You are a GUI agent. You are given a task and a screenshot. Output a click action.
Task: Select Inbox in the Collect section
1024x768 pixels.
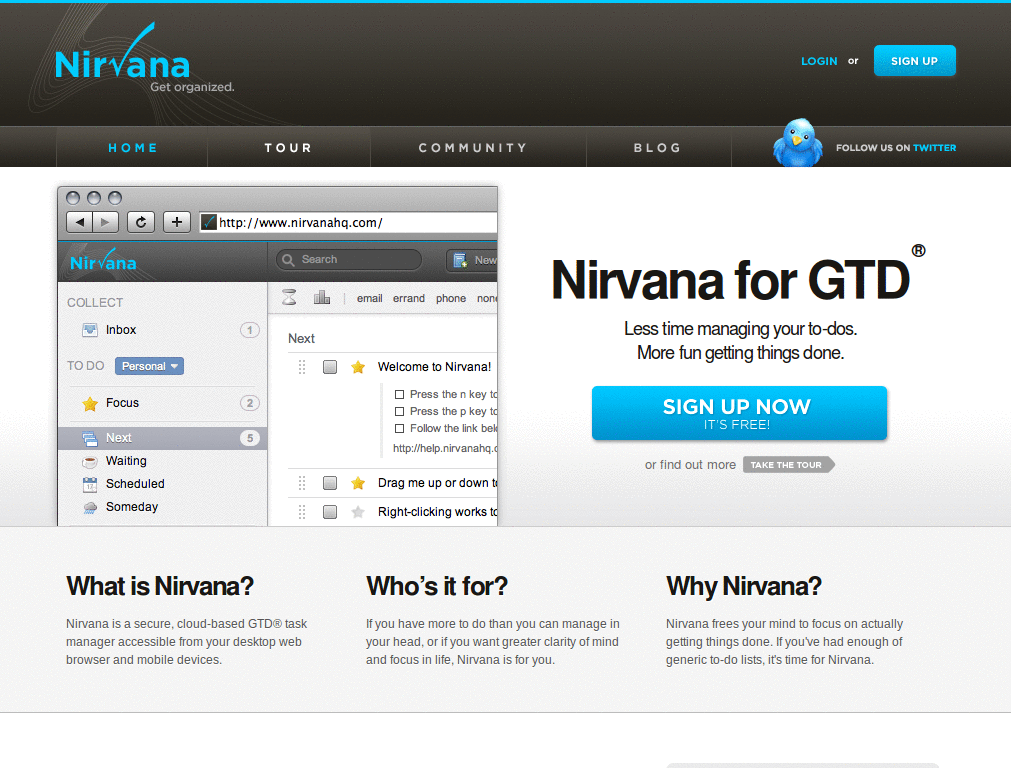coord(163,330)
